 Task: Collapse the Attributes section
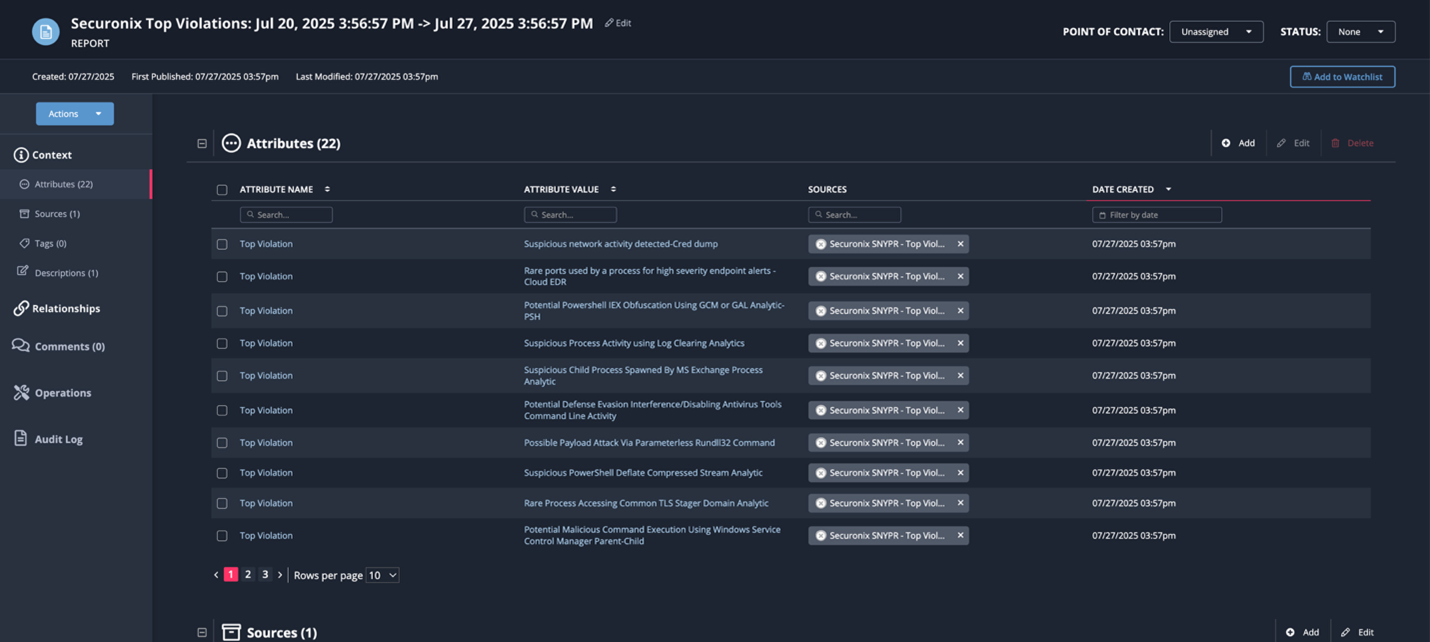coord(202,144)
